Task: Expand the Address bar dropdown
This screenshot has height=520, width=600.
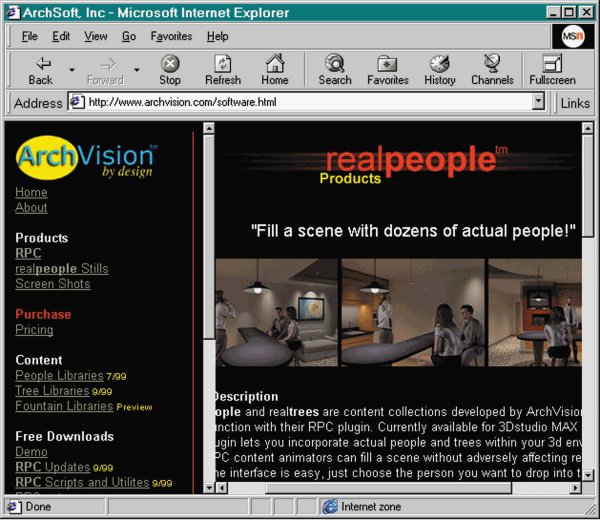Action: click(538, 102)
